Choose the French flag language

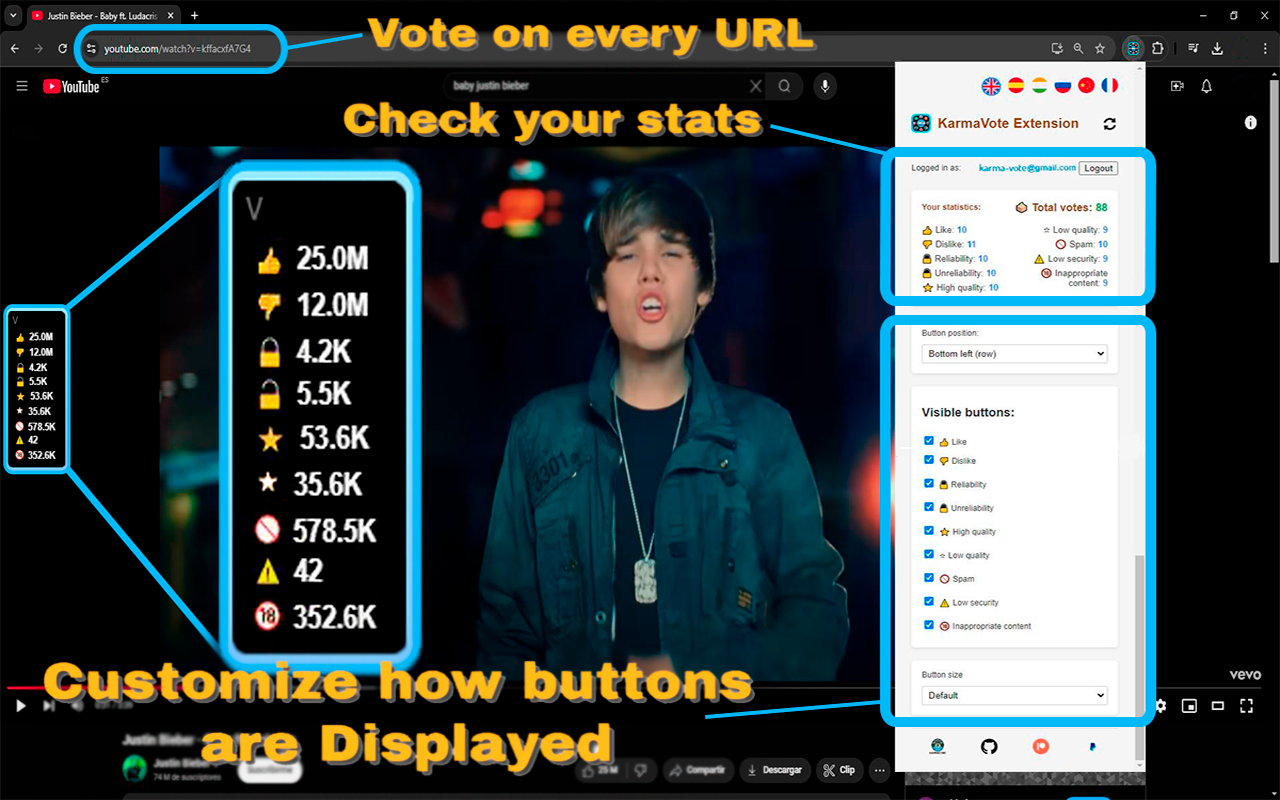[1110, 86]
